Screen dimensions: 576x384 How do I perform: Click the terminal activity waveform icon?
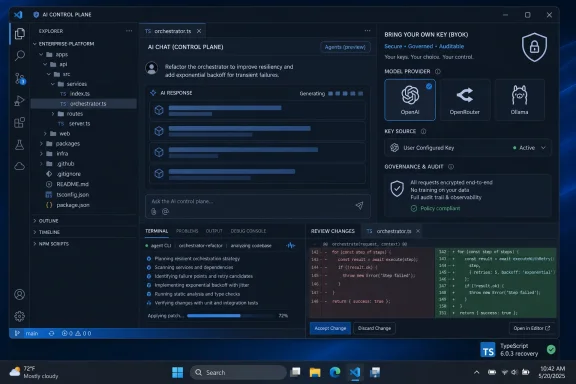click(x=291, y=245)
